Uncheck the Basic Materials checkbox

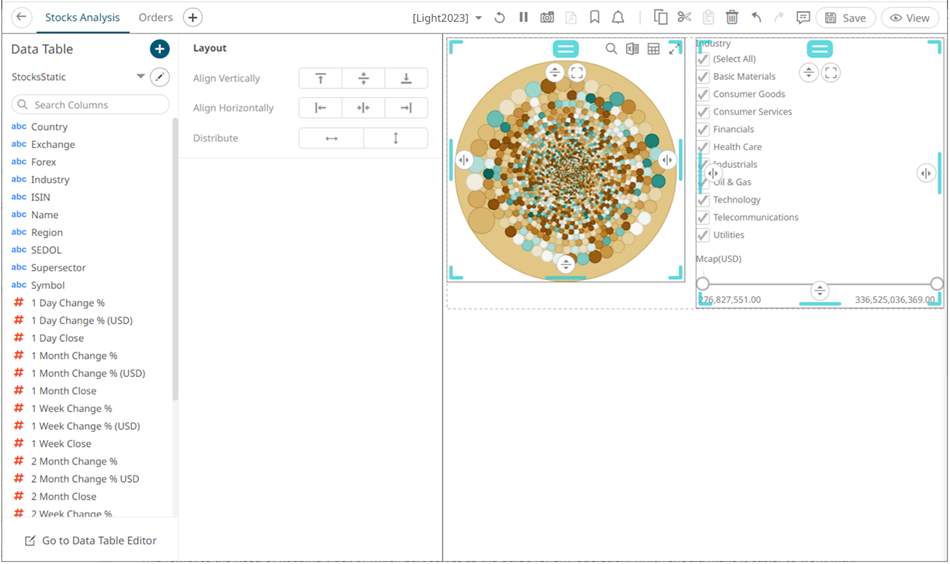[703, 77]
